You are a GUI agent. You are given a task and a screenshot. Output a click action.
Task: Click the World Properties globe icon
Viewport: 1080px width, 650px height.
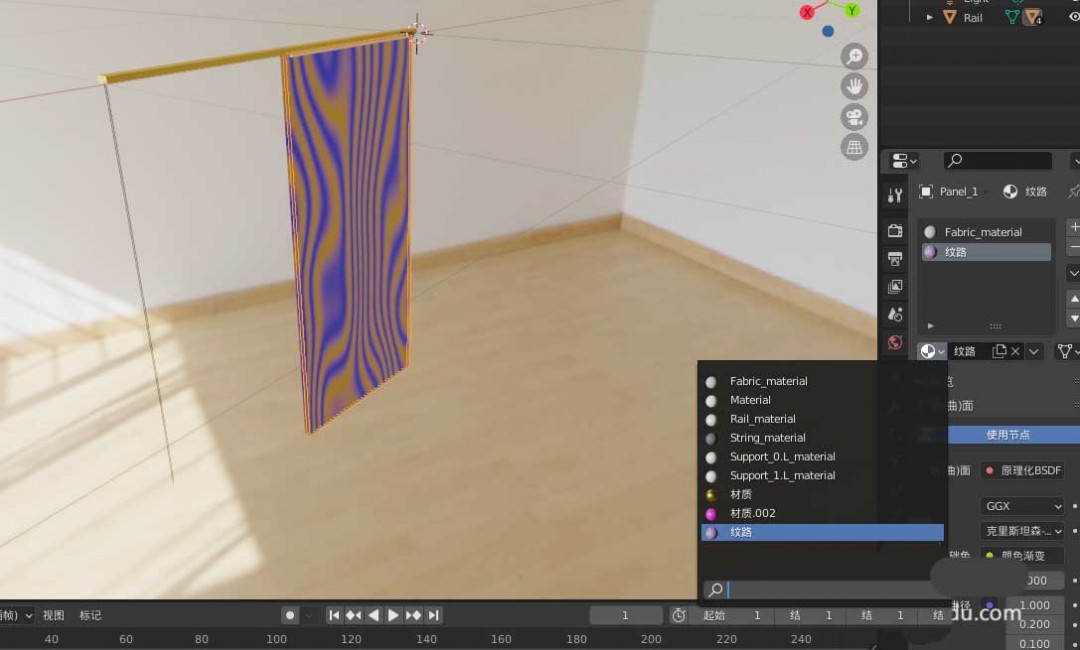[895, 342]
